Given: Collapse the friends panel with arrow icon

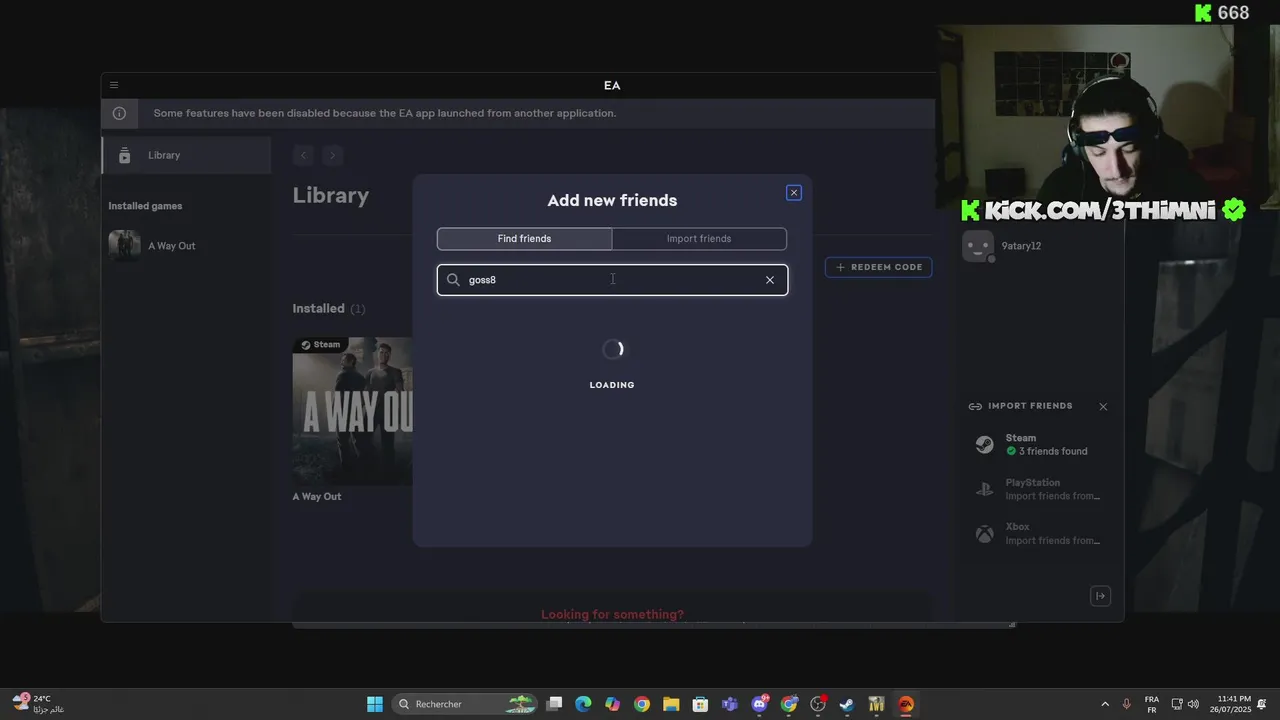Looking at the screenshot, I should [1100, 596].
